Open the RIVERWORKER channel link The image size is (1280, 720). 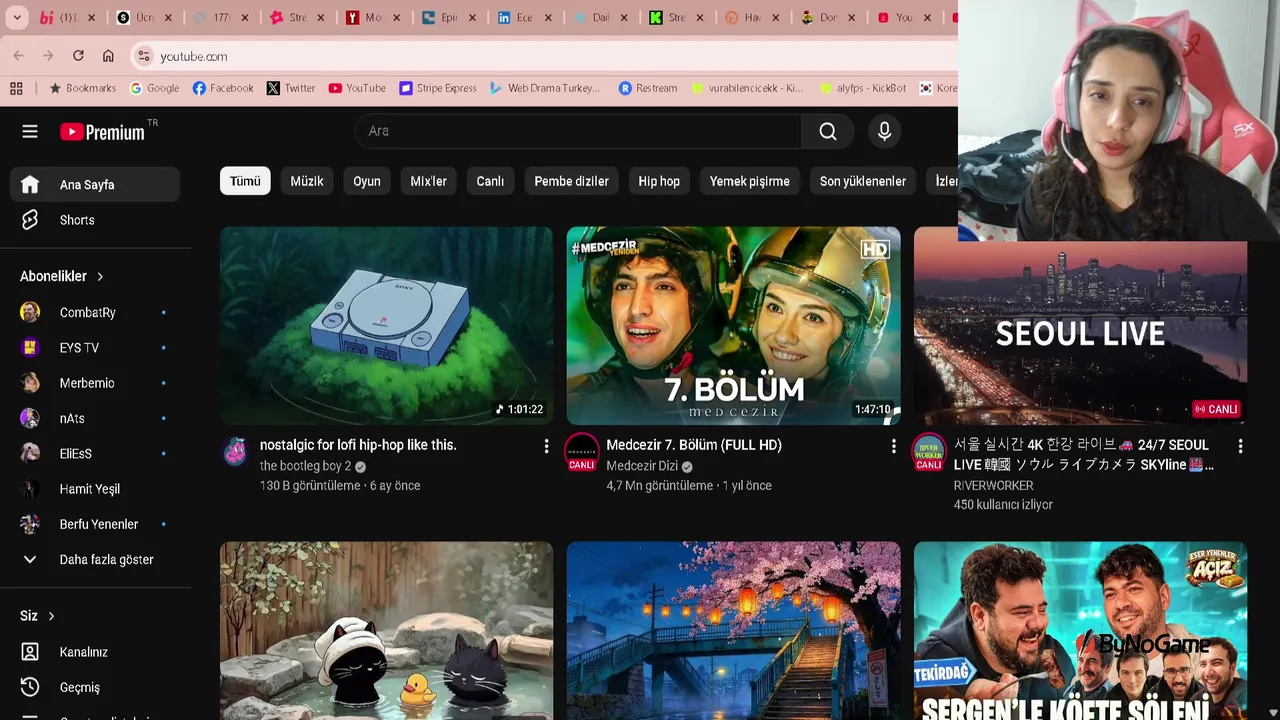(993, 486)
